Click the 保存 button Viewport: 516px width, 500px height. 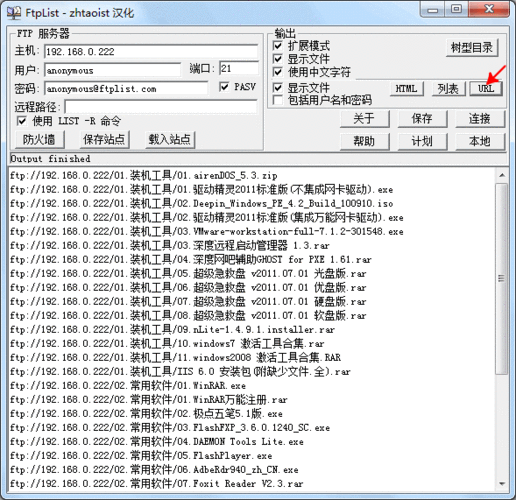pyautogui.click(x=422, y=118)
